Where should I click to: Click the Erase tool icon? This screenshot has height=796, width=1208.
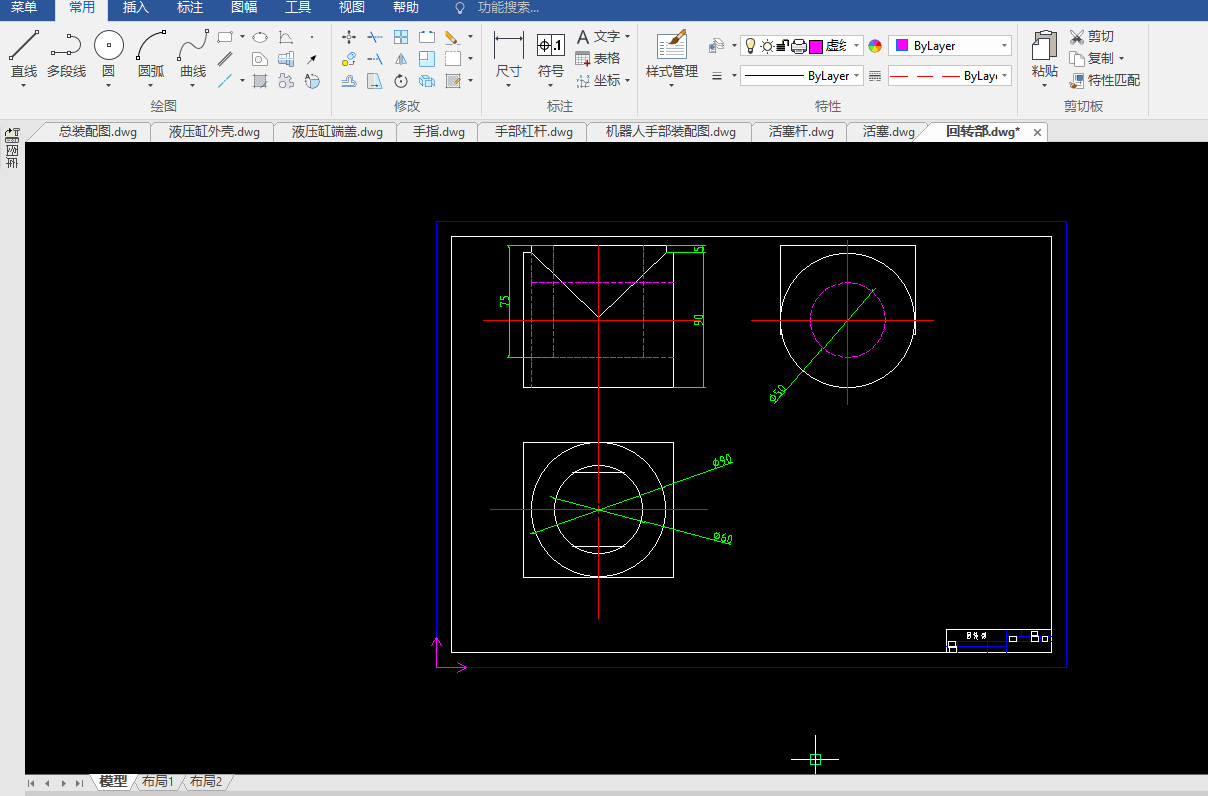tap(451, 37)
